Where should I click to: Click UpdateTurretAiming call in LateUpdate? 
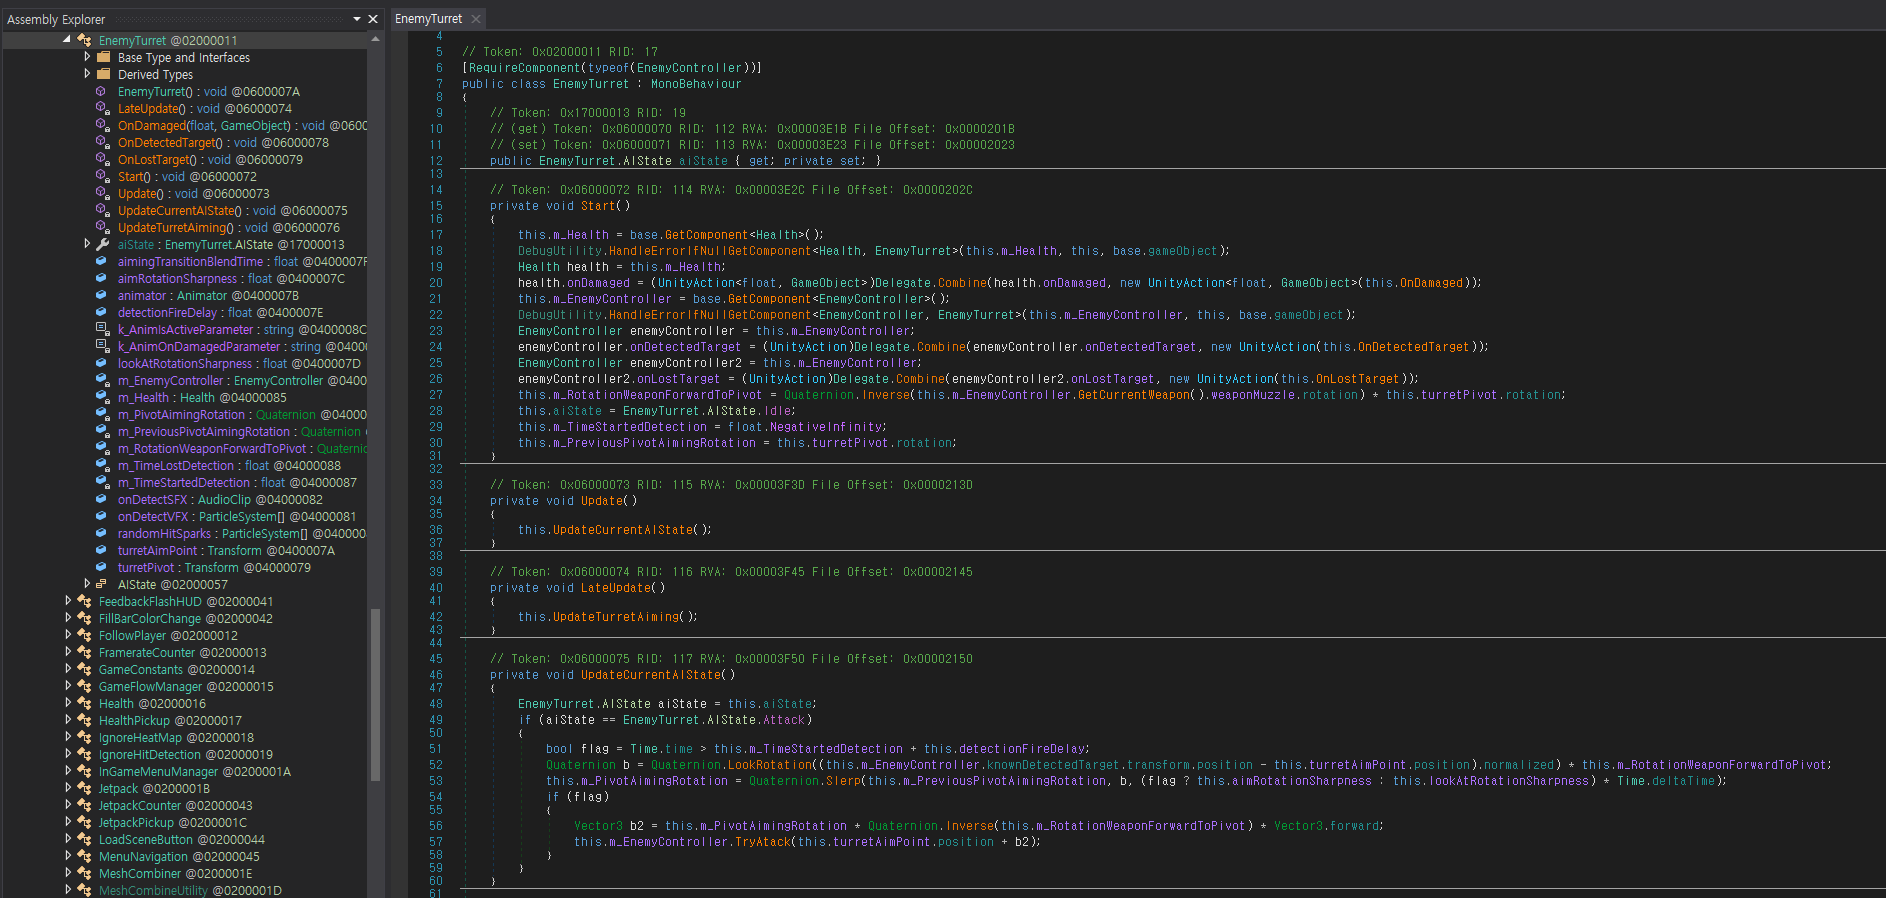click(x=615, y=617)
